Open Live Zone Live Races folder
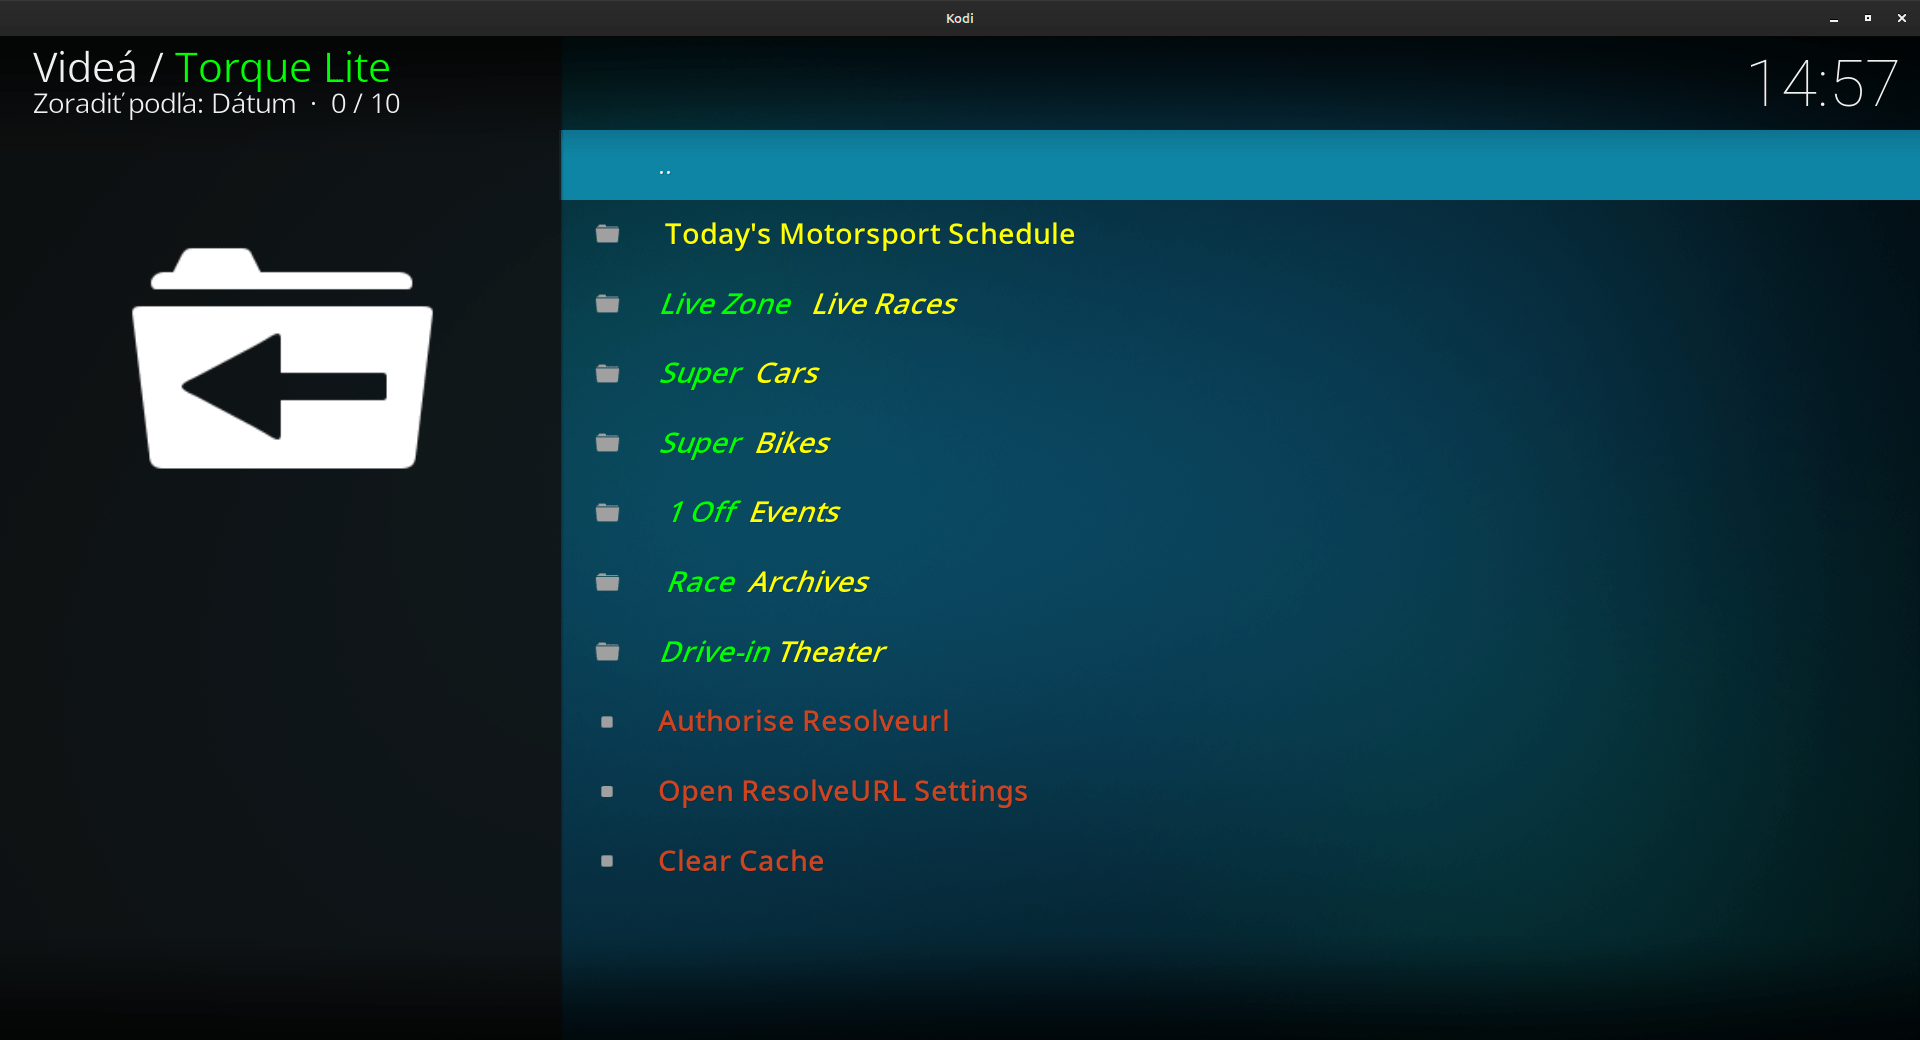Image resolution: width=1920 pixels, height=1040 pixels. click(1240, 304)
